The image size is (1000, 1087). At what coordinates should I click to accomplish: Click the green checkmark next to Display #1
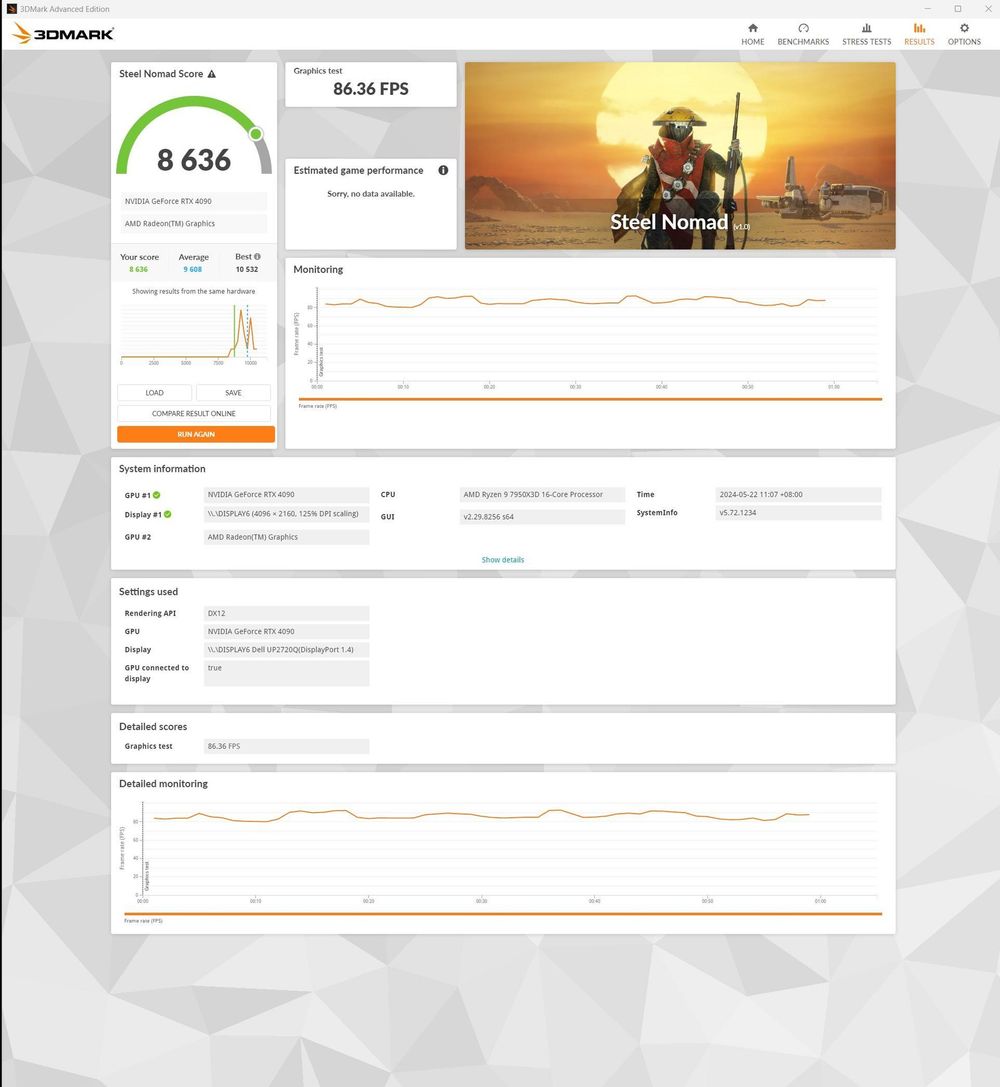[x=166, y=514]
